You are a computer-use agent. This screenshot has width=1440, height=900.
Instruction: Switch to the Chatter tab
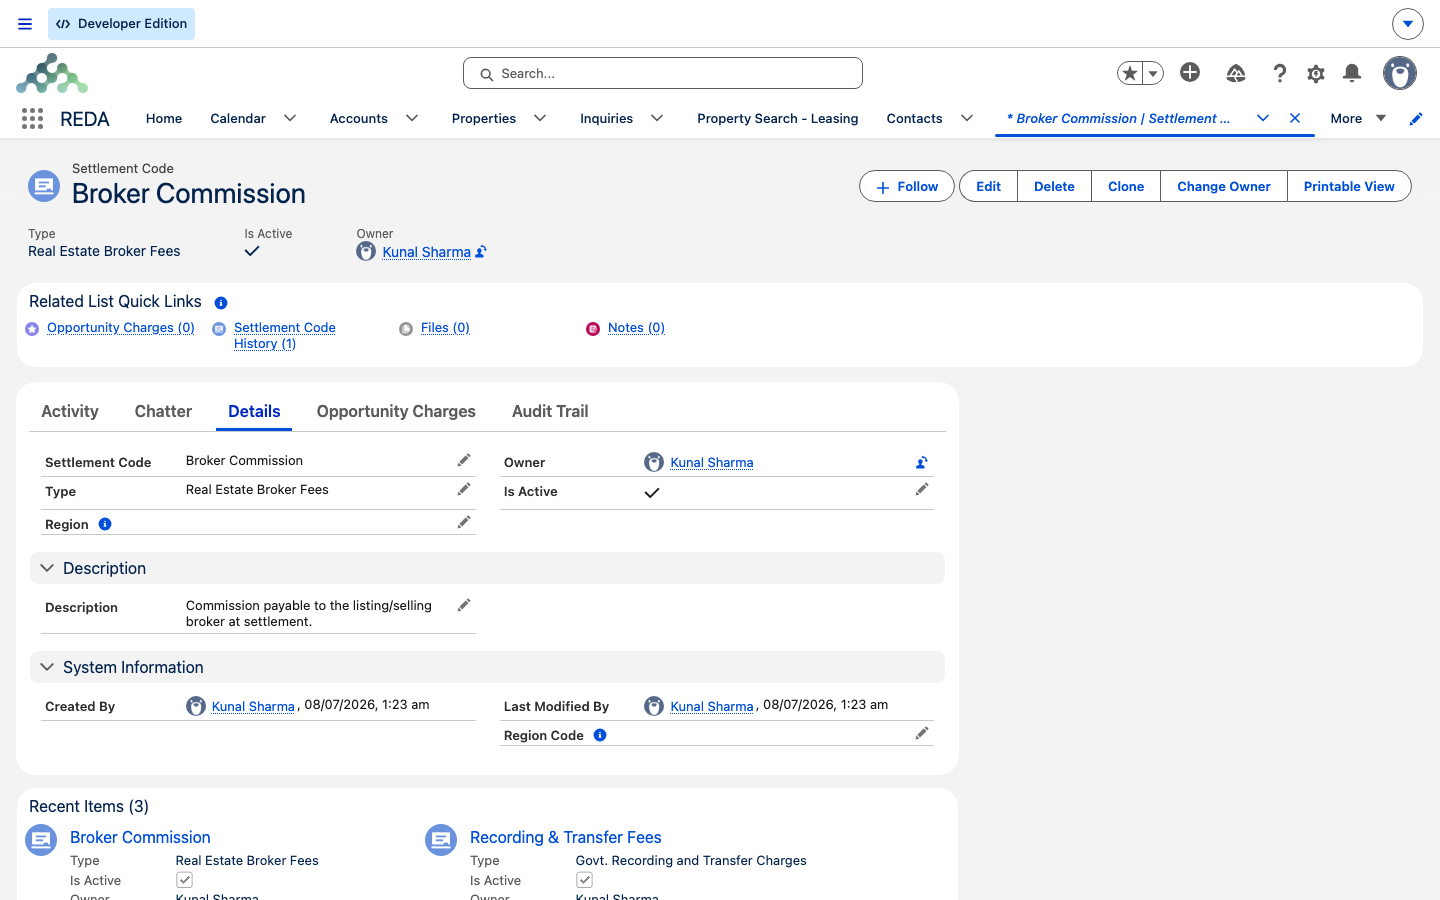tap(163, 411)
